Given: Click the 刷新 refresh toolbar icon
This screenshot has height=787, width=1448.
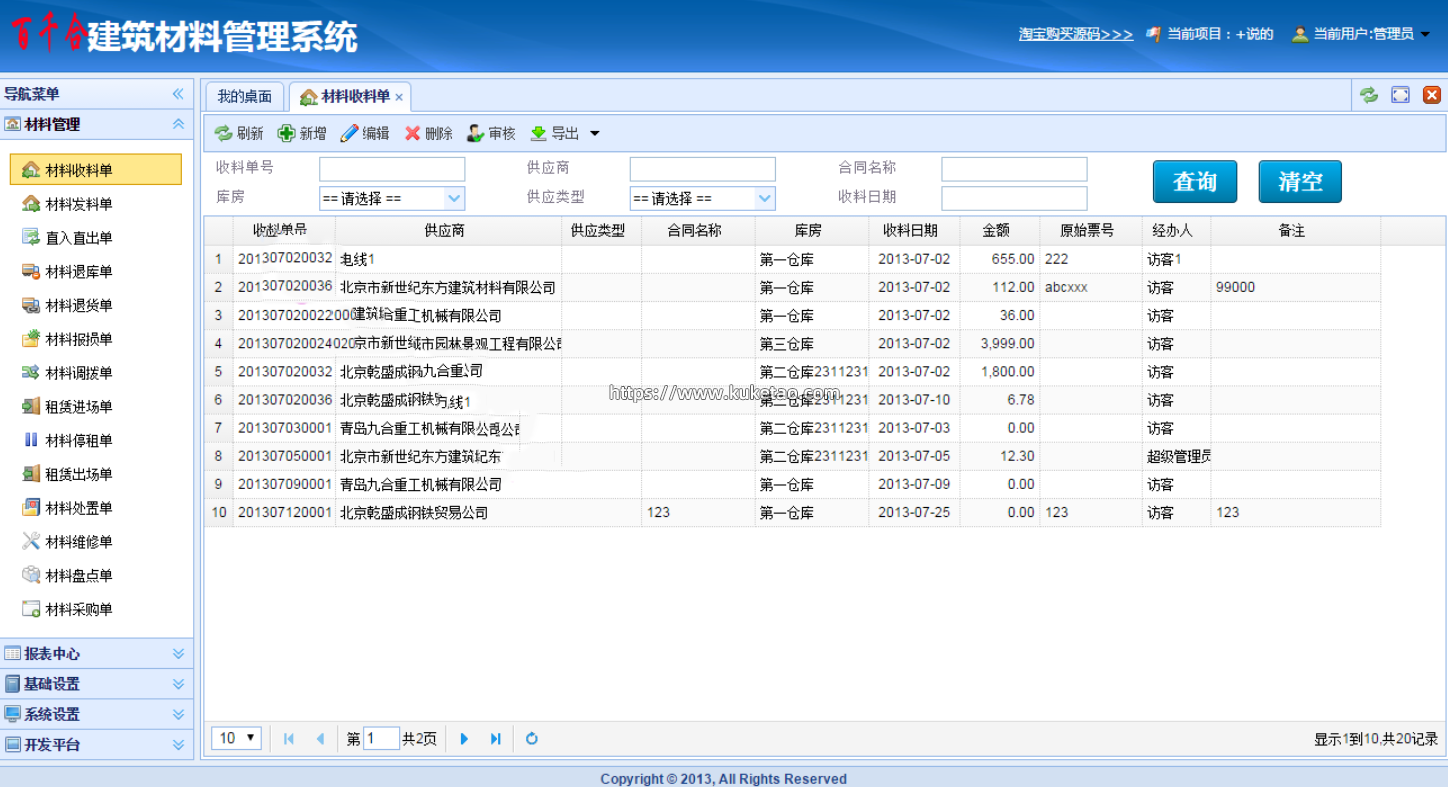Looking at the screenshot, I should point(223,134).
